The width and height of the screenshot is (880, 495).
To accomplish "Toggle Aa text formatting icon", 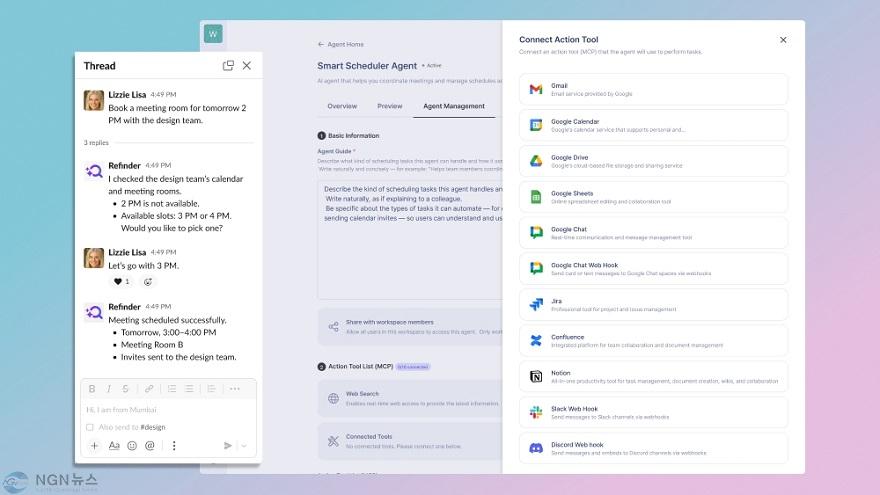I will (114, 446).
